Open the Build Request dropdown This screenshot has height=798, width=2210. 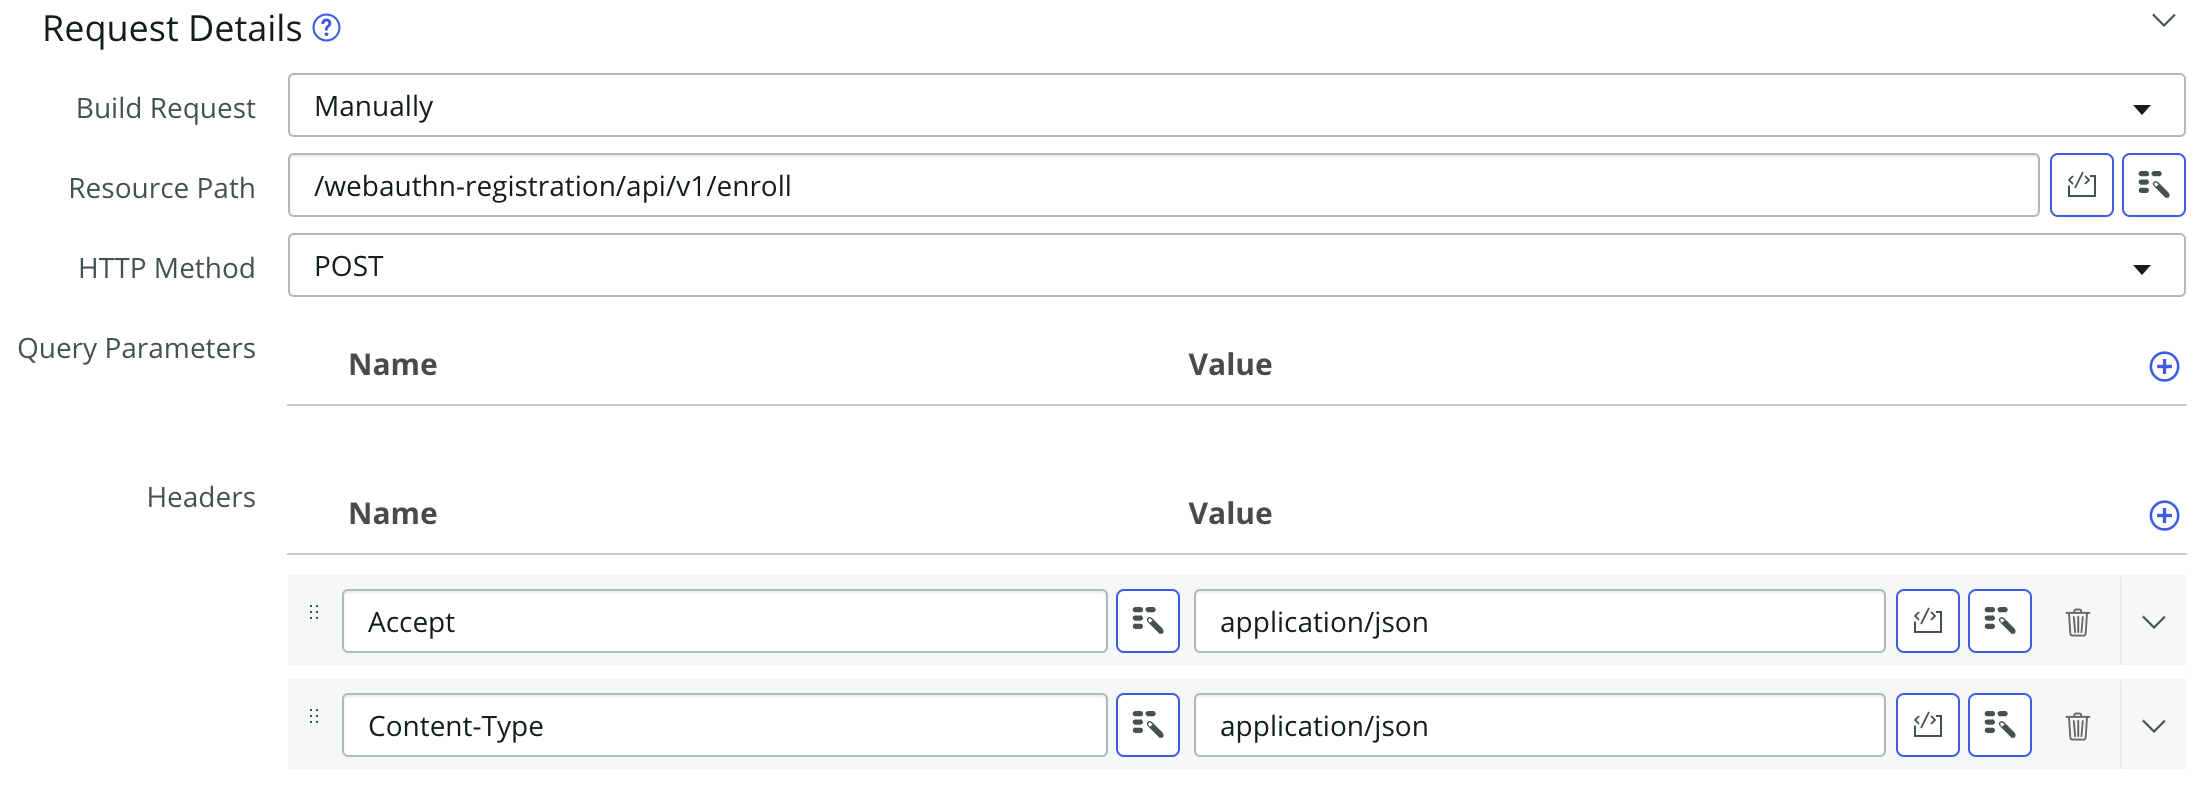[1236, 105]
